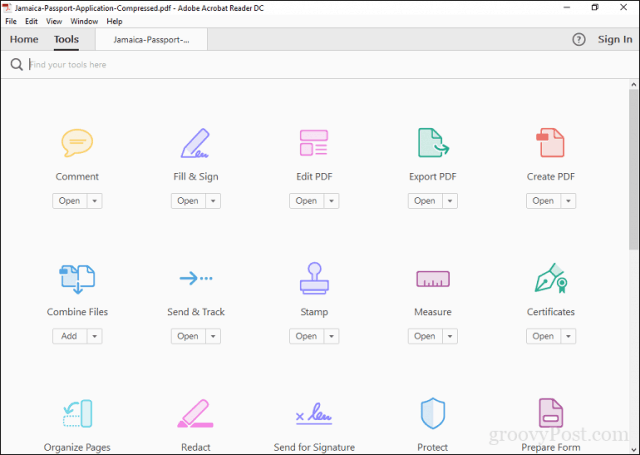
Task: Open the Window menu
Action: pyautogui.click(x=84, y=21)
